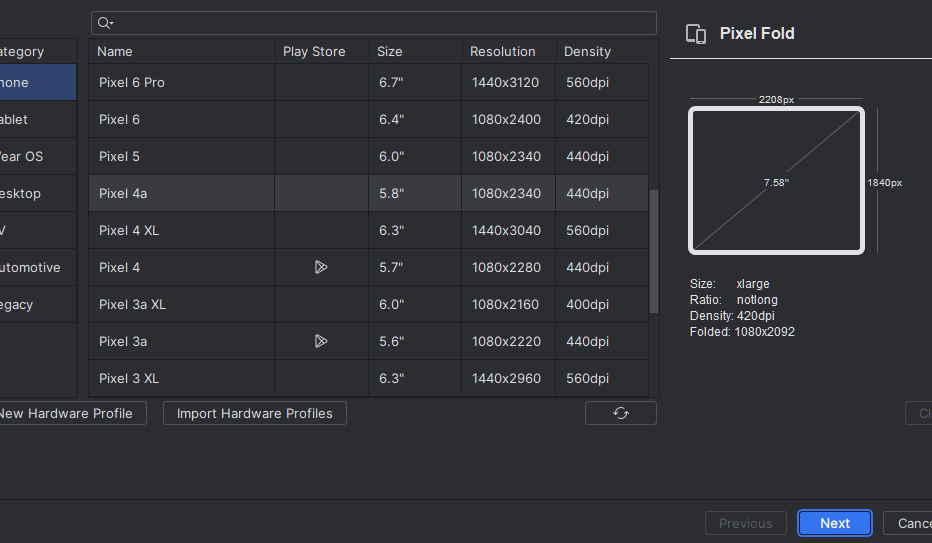The height and width of the screenshot is (543, 932).
Task: Select the Wear OS category
Action: 38,156
